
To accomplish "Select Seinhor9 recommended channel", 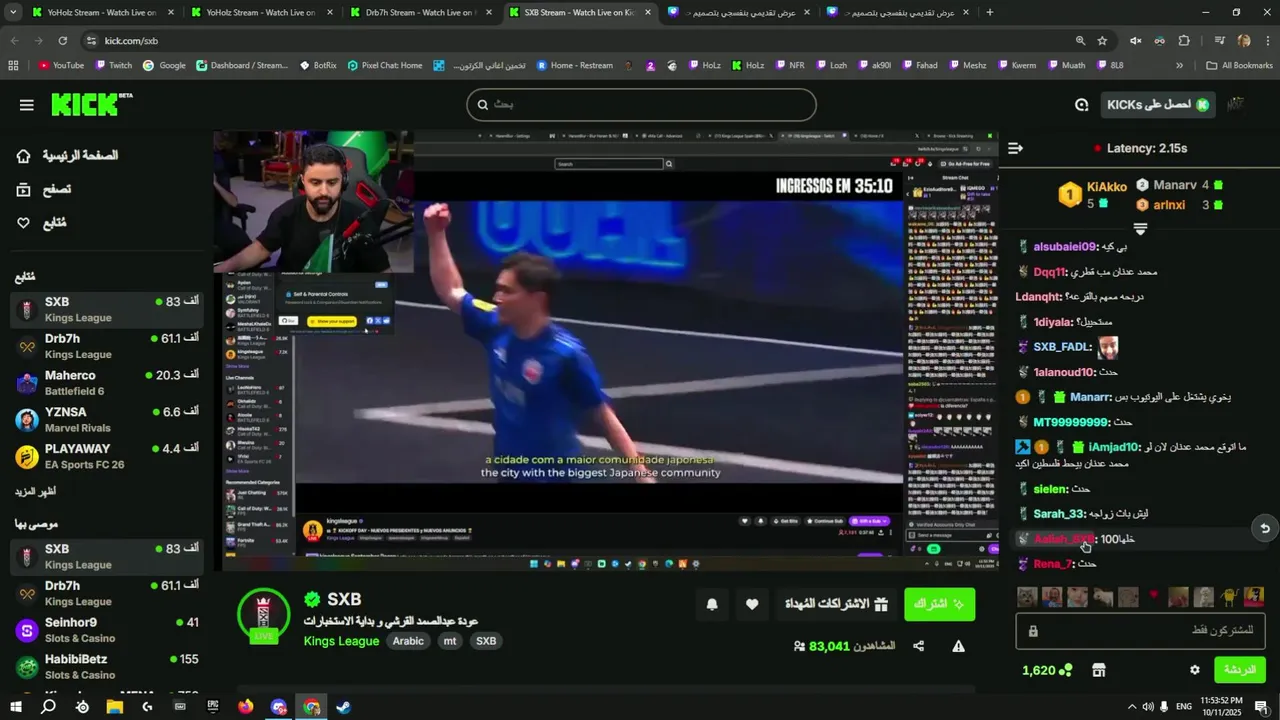I will click(x=106, y=630).
